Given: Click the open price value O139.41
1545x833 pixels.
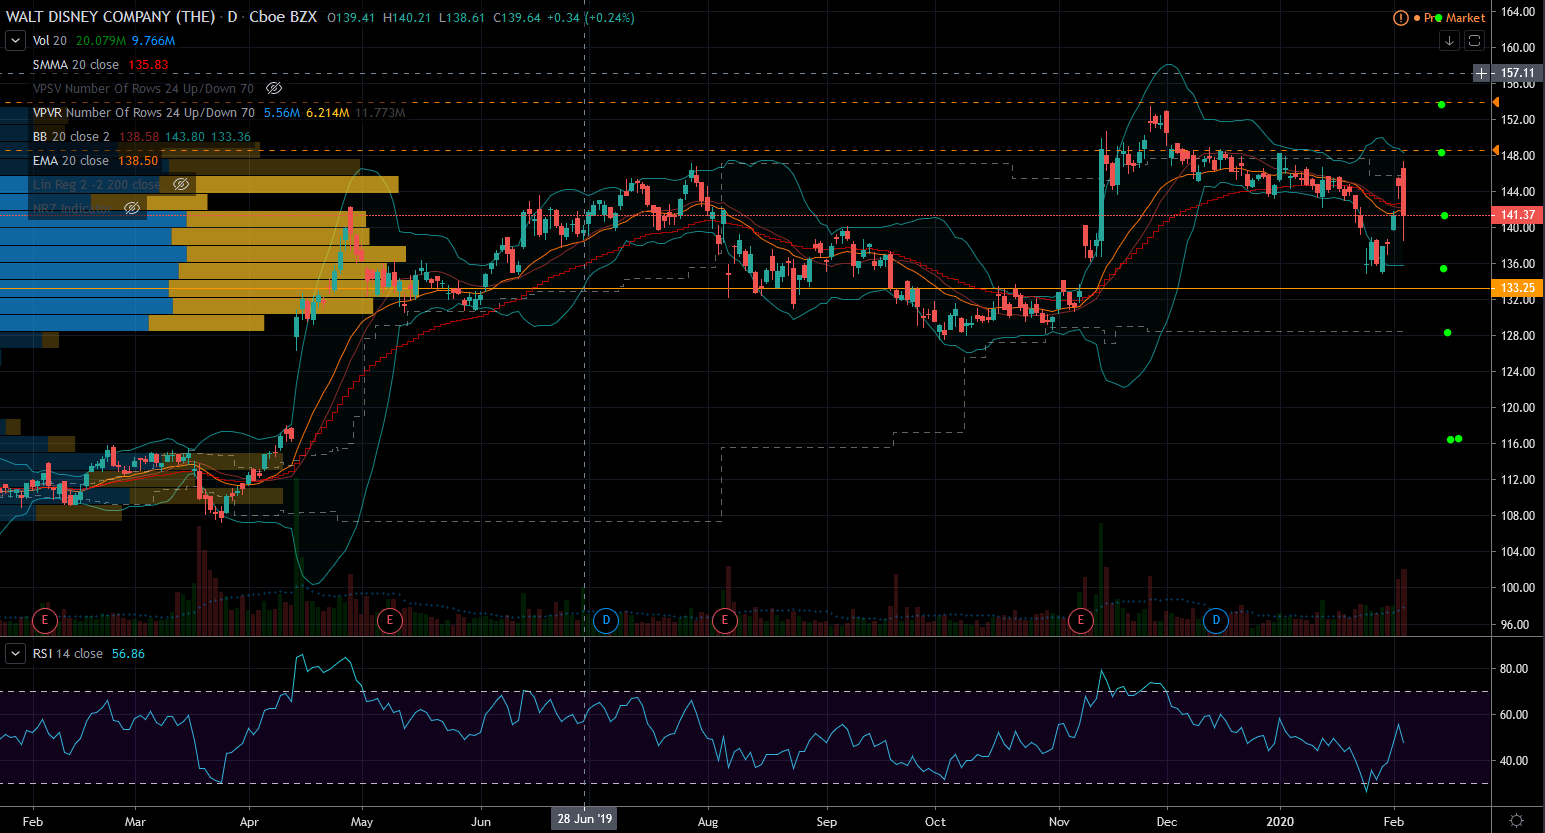Looking at the screenshot, I should [x=352, y=18].
